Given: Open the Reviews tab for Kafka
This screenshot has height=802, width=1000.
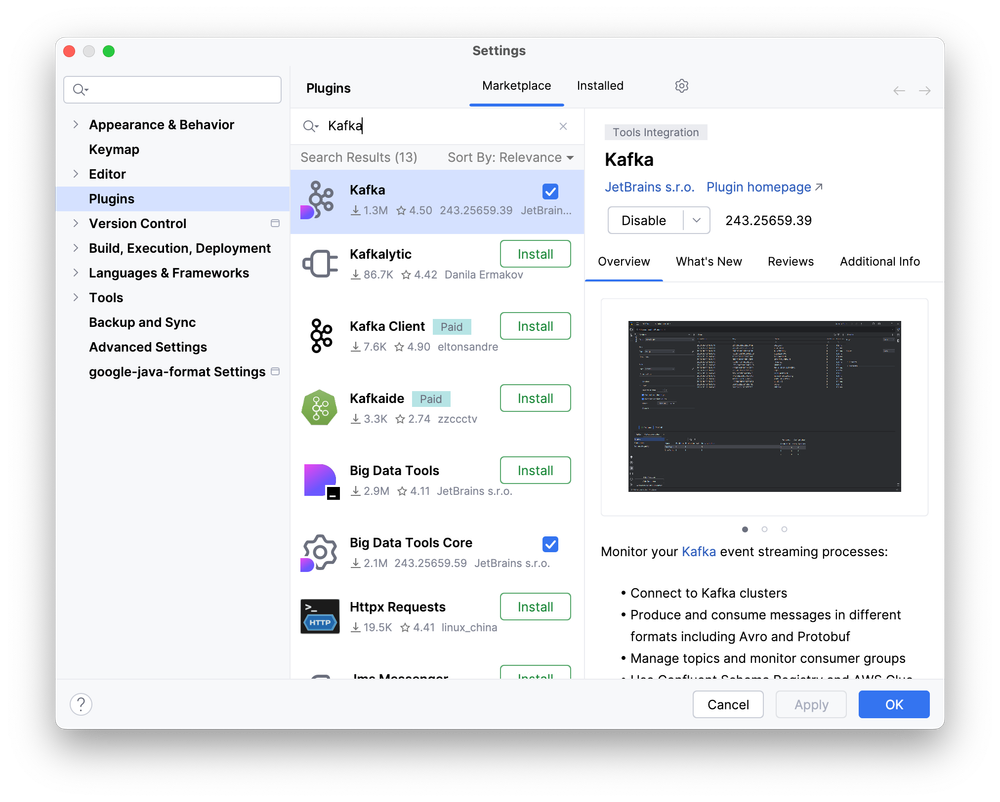Looking at the screenshot, I should click(790, 261).
